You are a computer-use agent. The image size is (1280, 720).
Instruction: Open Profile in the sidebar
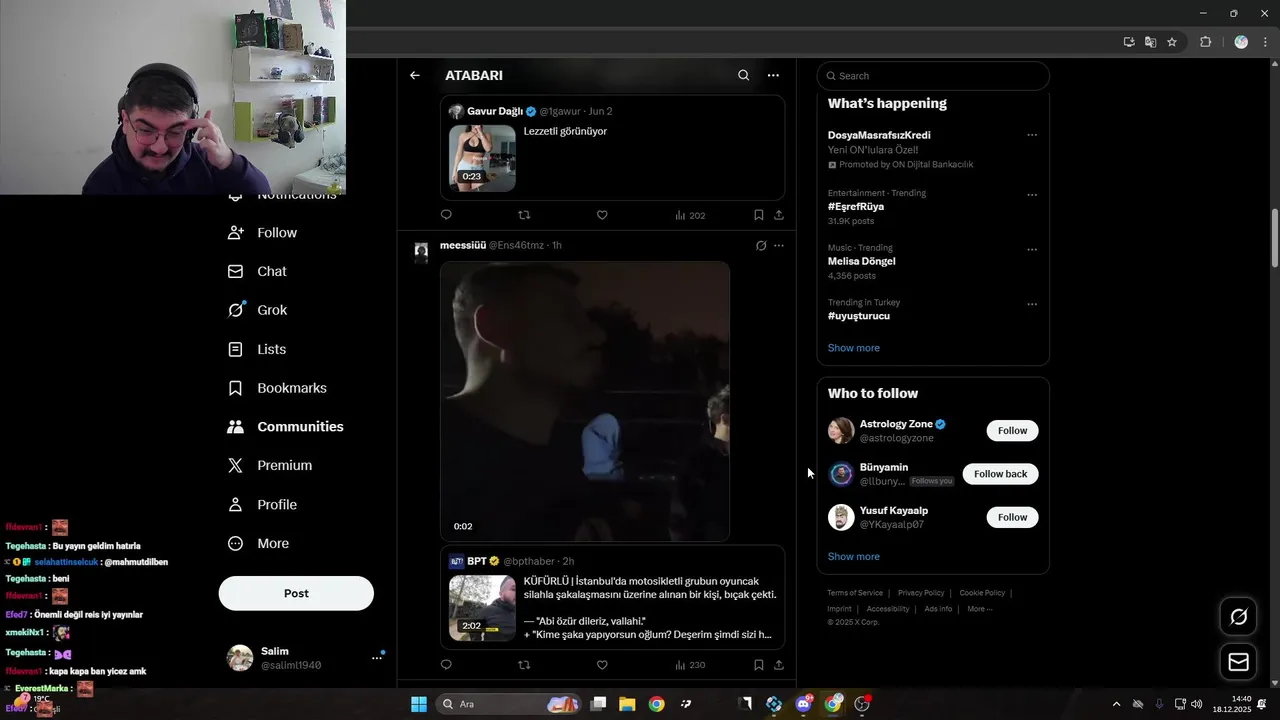263,504
